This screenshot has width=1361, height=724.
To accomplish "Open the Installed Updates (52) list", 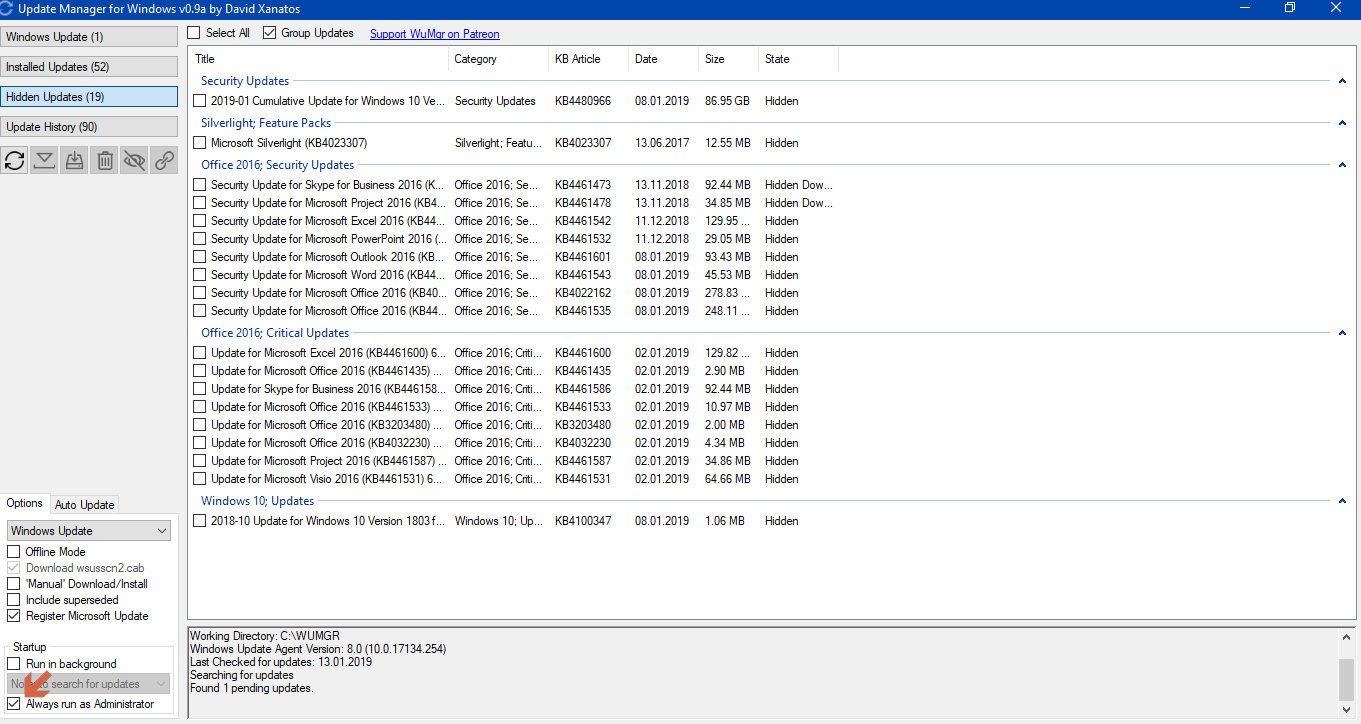I will [89, 67].
